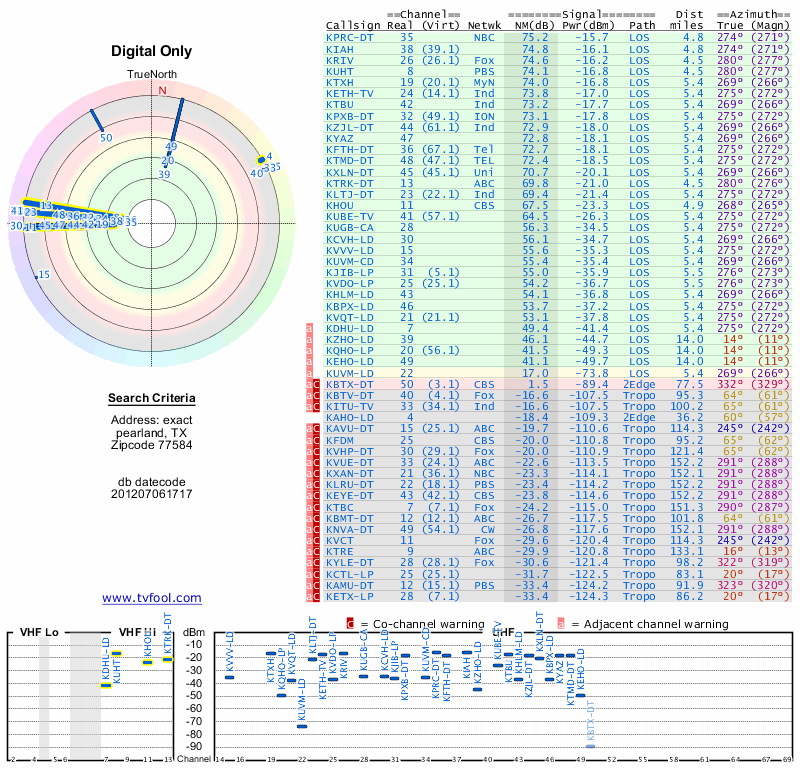
Task: Select KVUE-DT callsign in the table
Action: tap(349, 462)
